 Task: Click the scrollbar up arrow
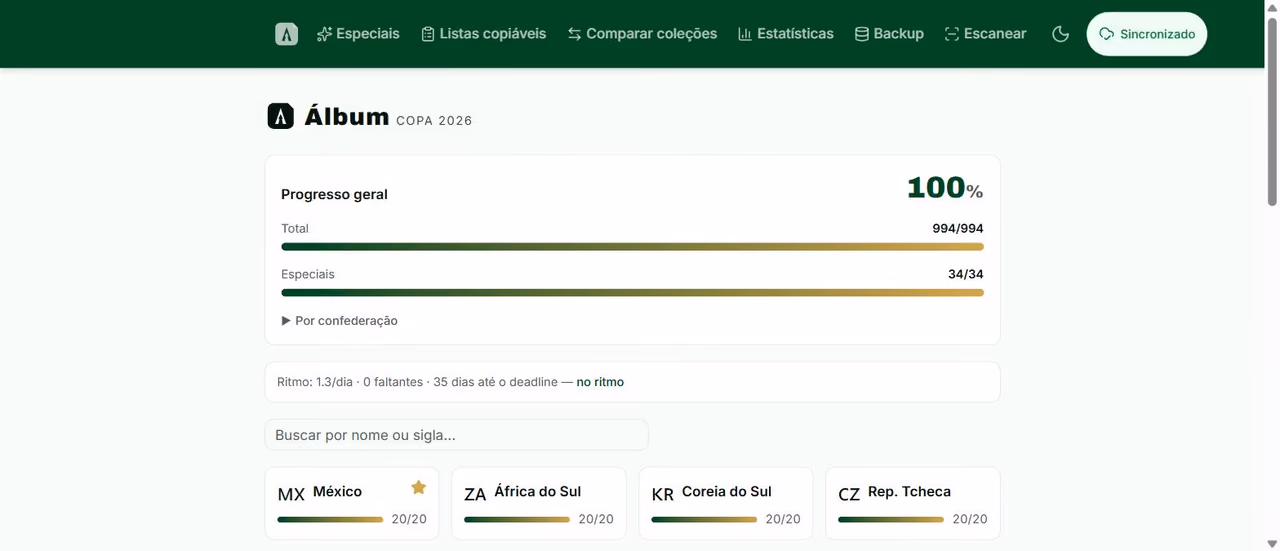1272,8
